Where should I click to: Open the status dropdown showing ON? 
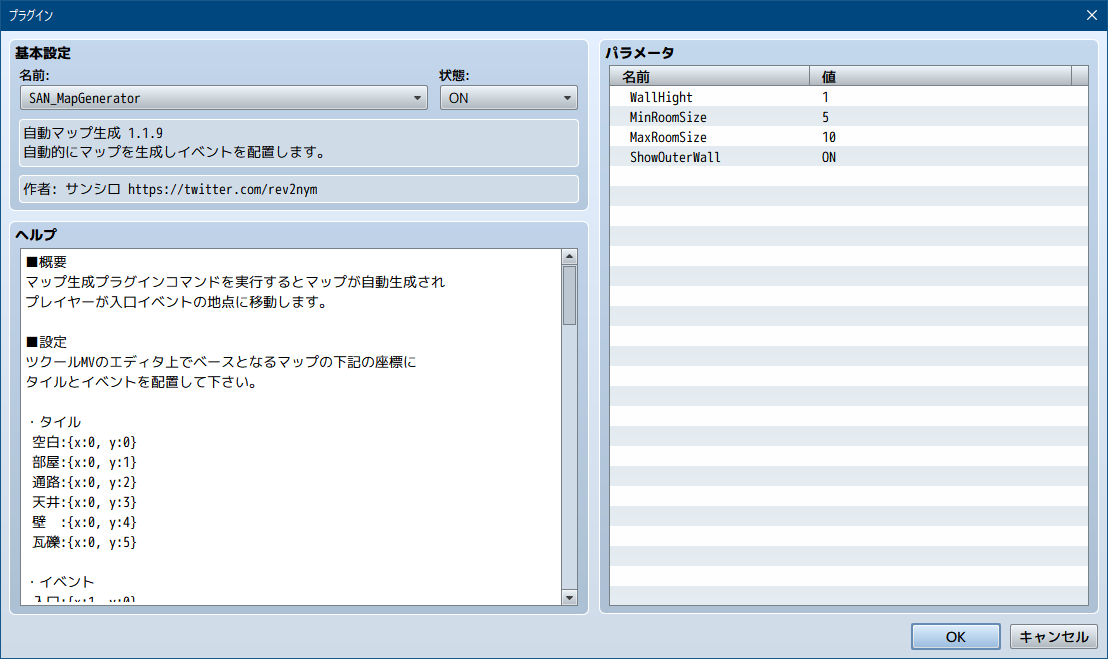pyautogui.click(x=508, y=98)
